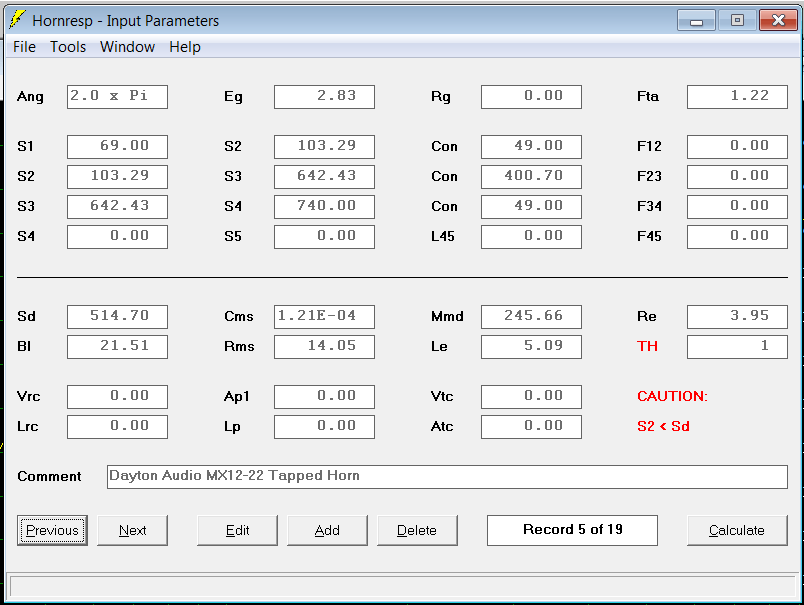
Task: Go to the Previous record
Action: pyautogui.click(x=52, y=530)
